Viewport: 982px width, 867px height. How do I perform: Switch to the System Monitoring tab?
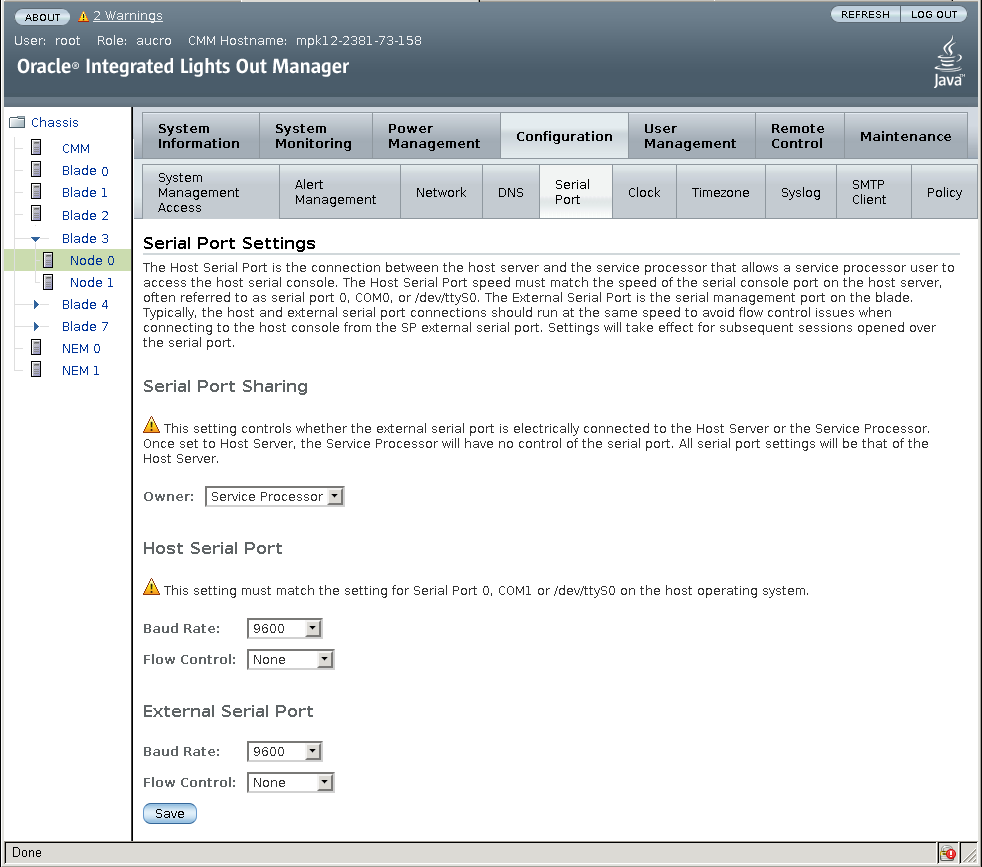(x=316, y=136)
